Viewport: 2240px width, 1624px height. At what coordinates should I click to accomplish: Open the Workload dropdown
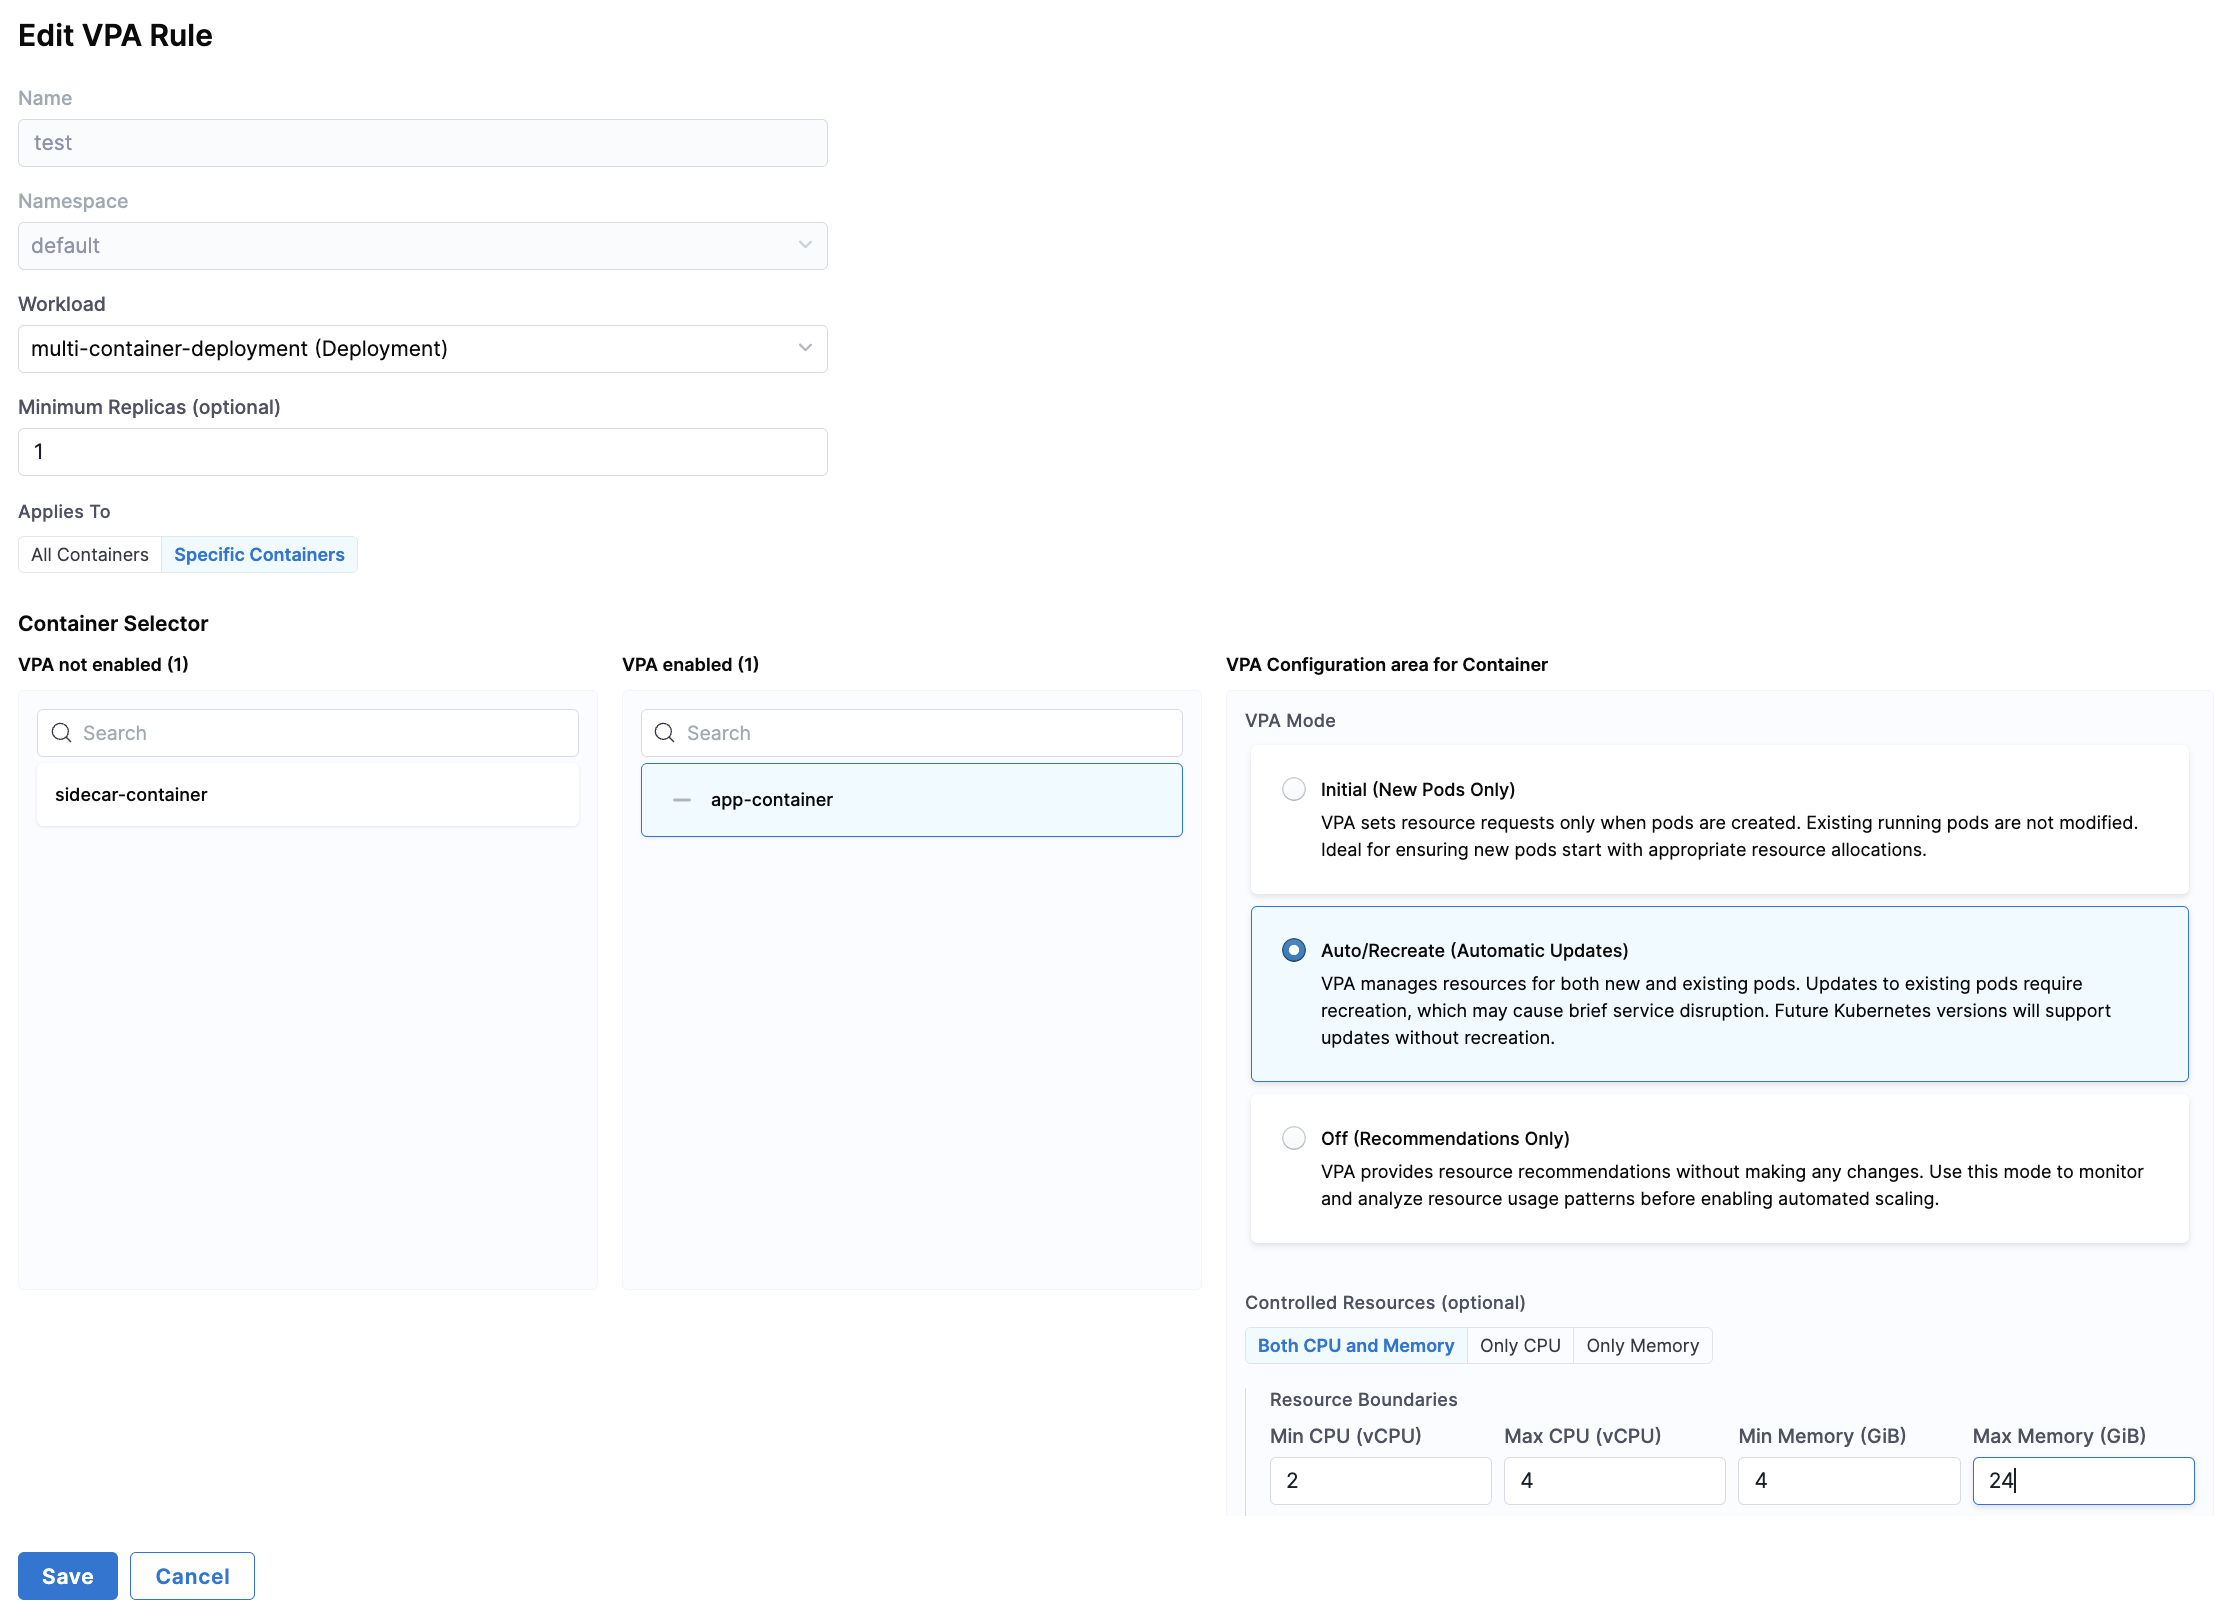pyautogui.click(x=422, y=349)
